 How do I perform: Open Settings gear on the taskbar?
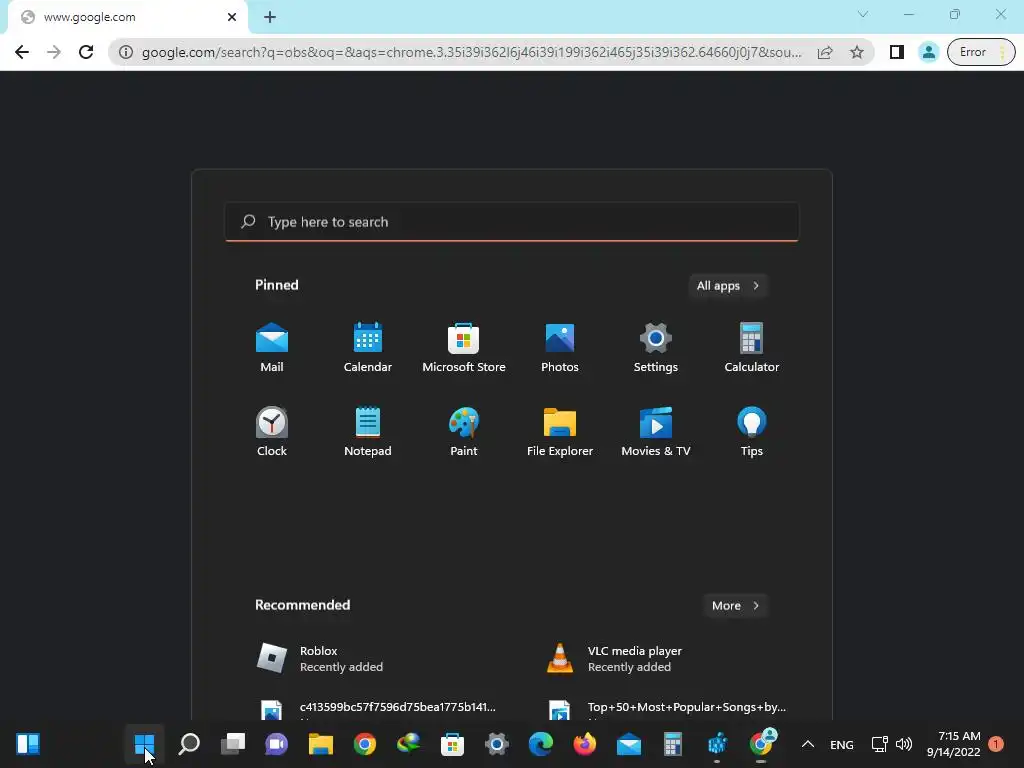pyautogui.click(x=496, y=744)
